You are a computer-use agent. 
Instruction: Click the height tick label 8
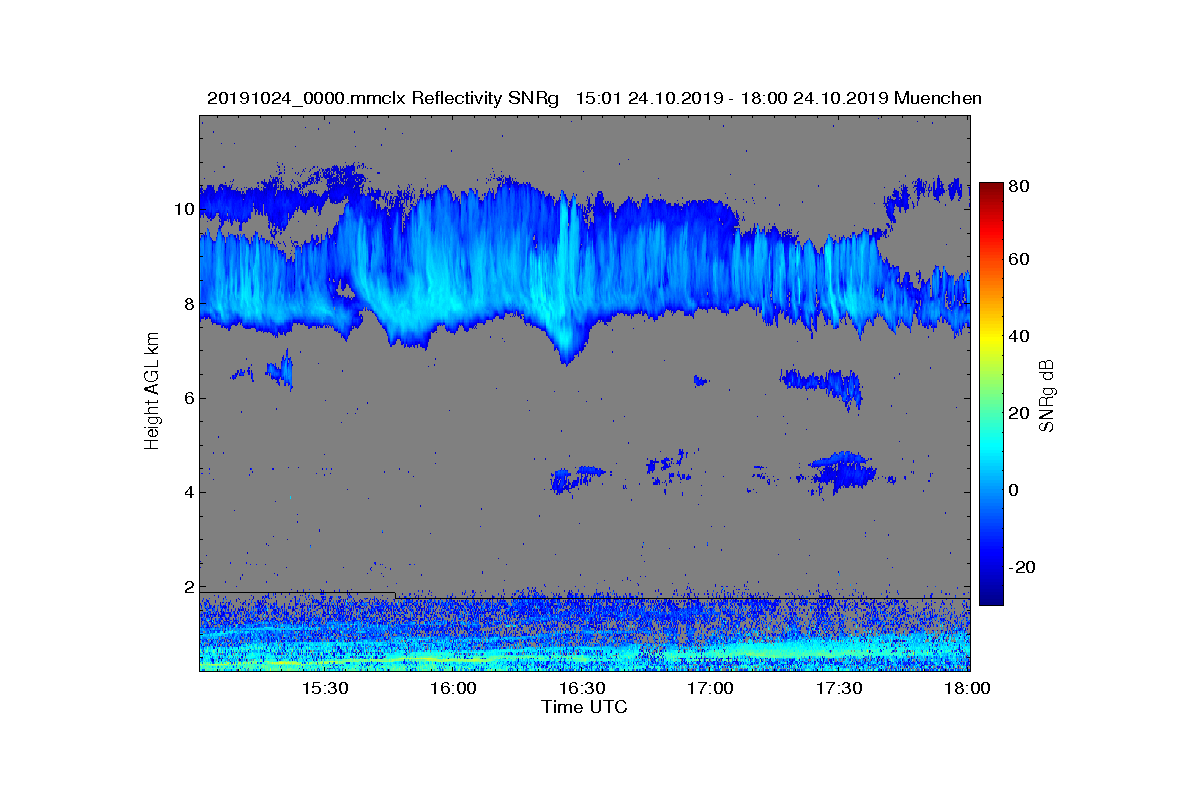click(188, 304)
